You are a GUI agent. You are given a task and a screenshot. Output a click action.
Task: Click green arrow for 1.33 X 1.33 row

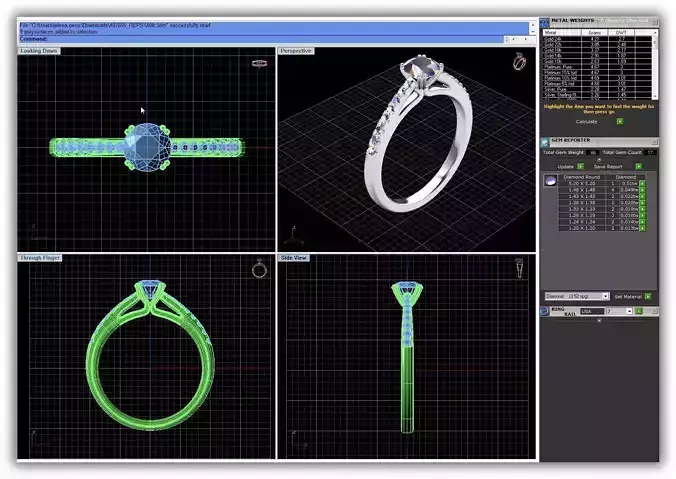642,209
